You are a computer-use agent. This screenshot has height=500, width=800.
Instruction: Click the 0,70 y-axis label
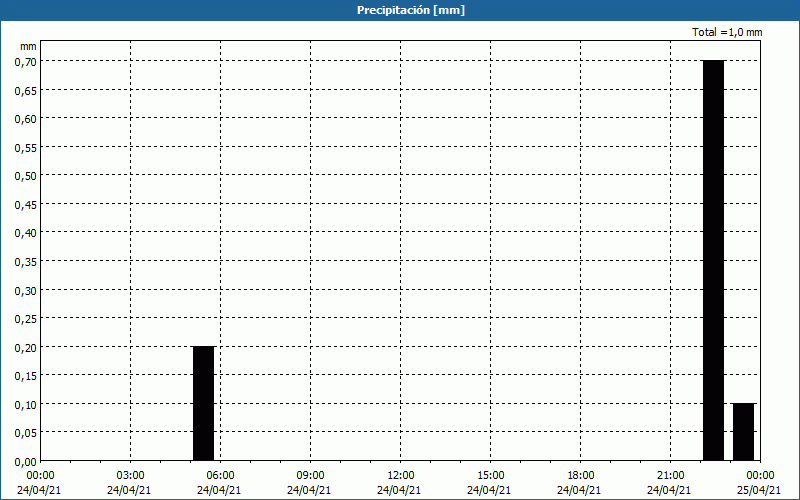click(x=26, y=62)
